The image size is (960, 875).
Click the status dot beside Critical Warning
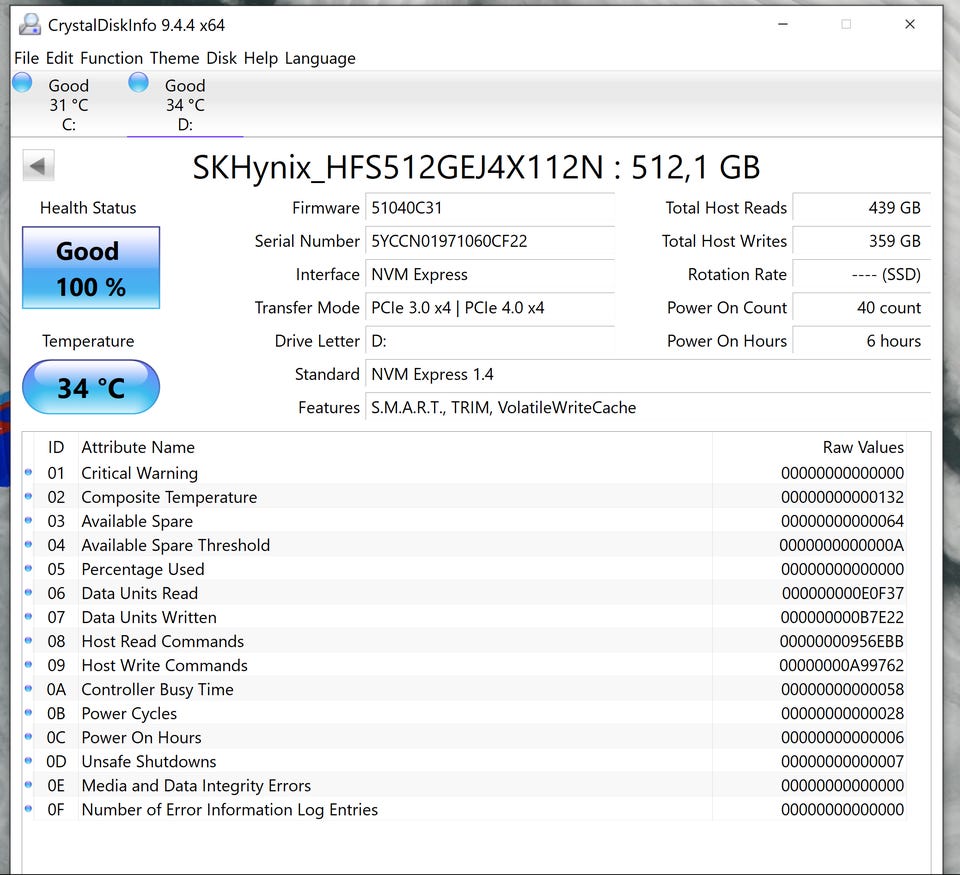[28, 473]
